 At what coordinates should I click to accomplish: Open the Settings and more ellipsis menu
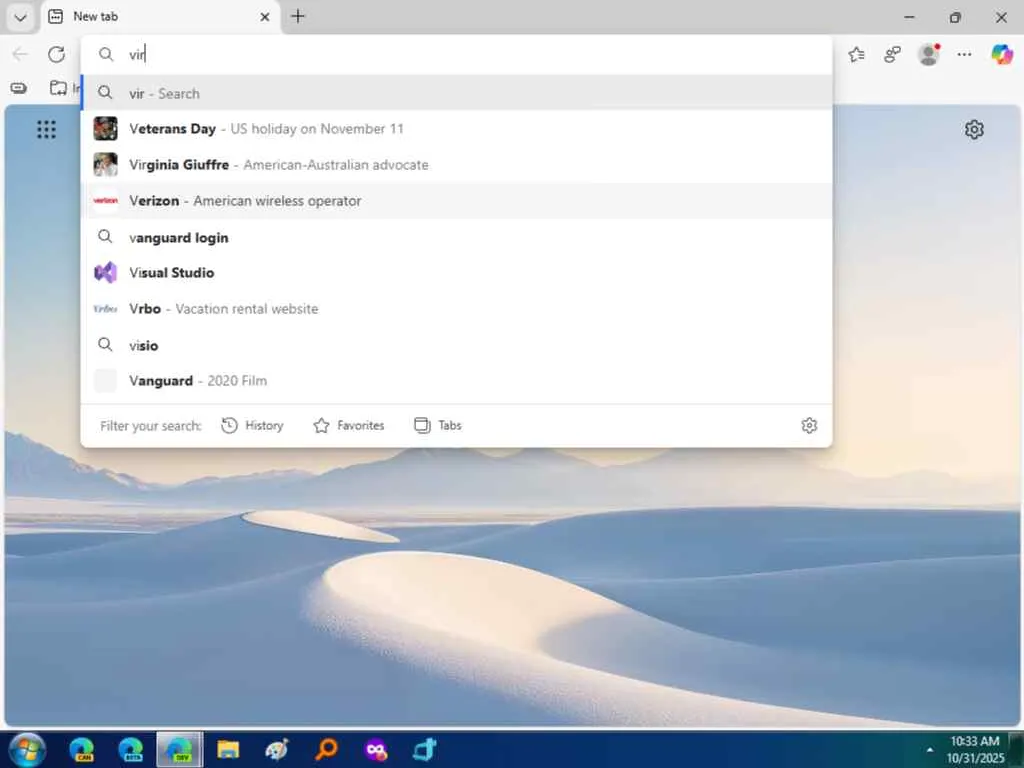click(x=964, y=54)
